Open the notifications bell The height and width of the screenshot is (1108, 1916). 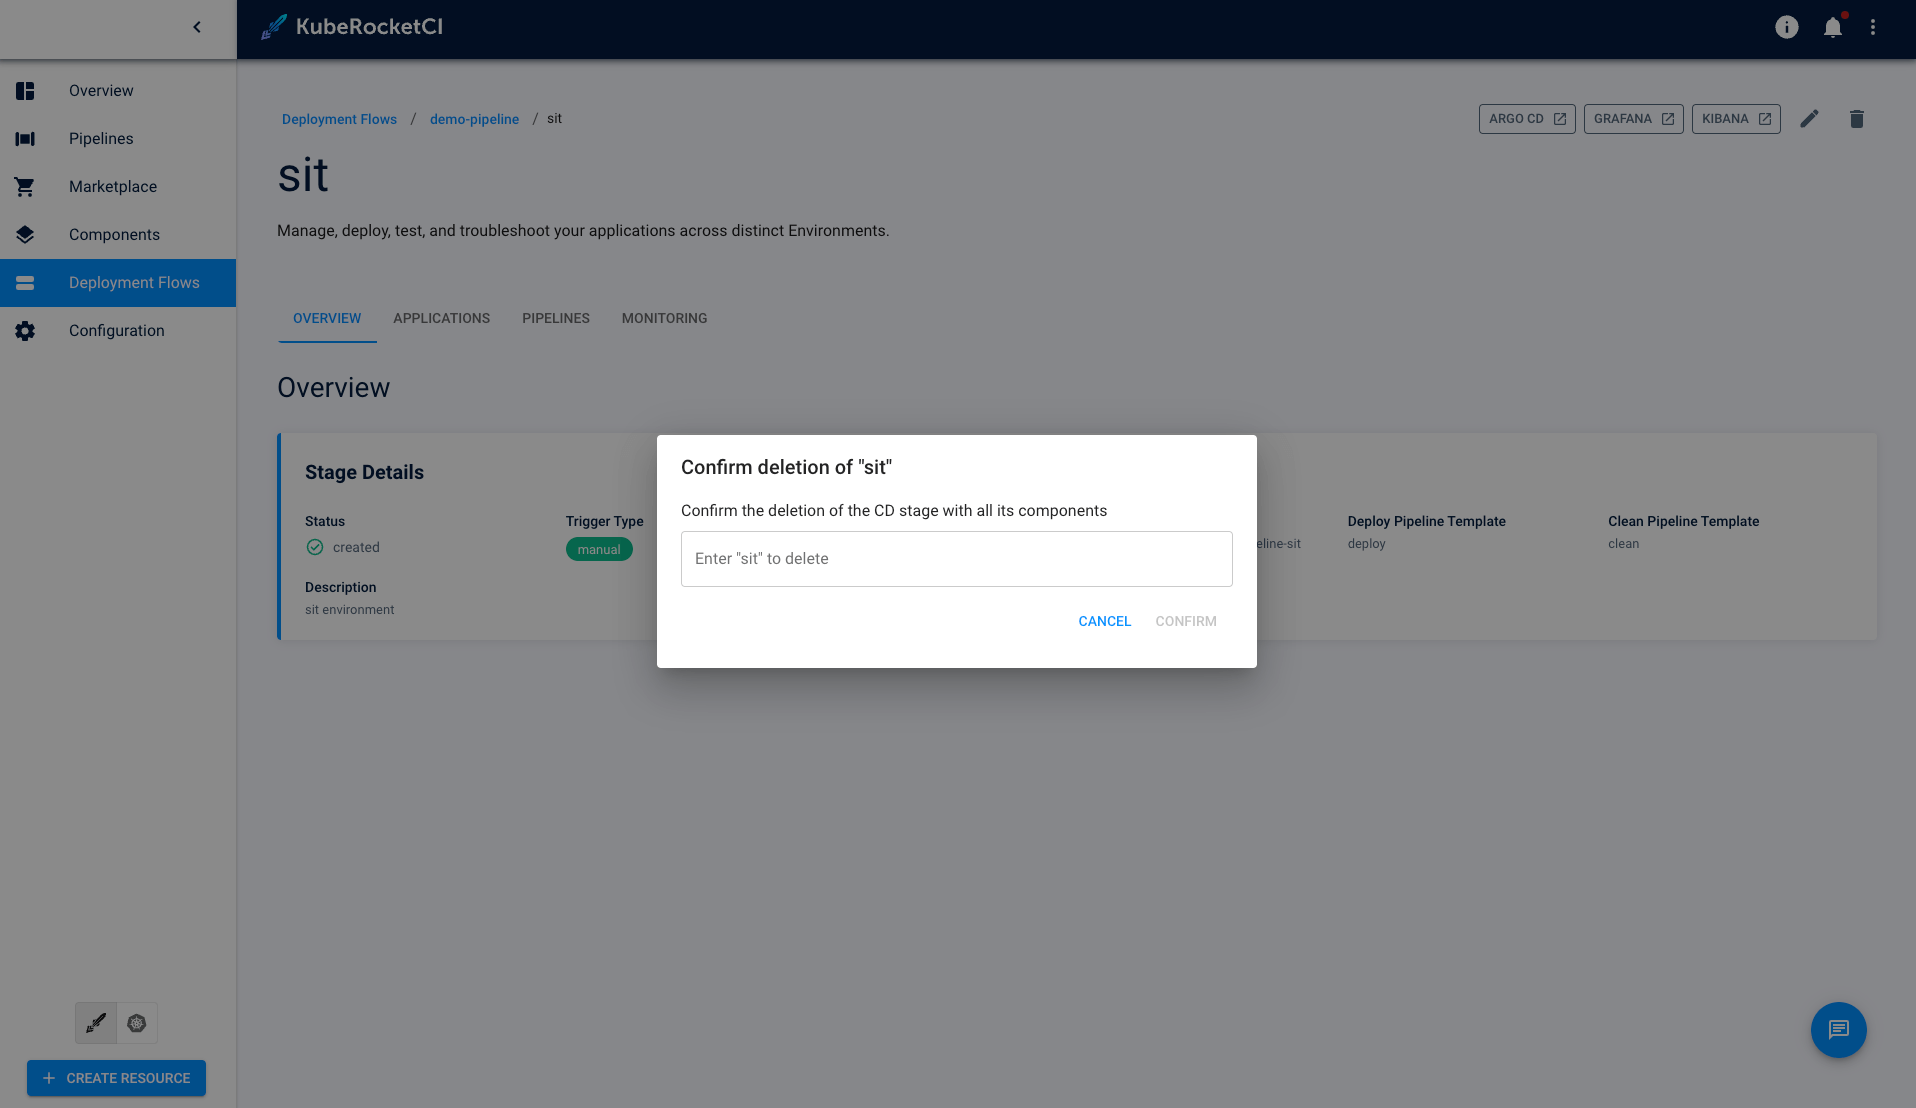[x=1832, y=27]
